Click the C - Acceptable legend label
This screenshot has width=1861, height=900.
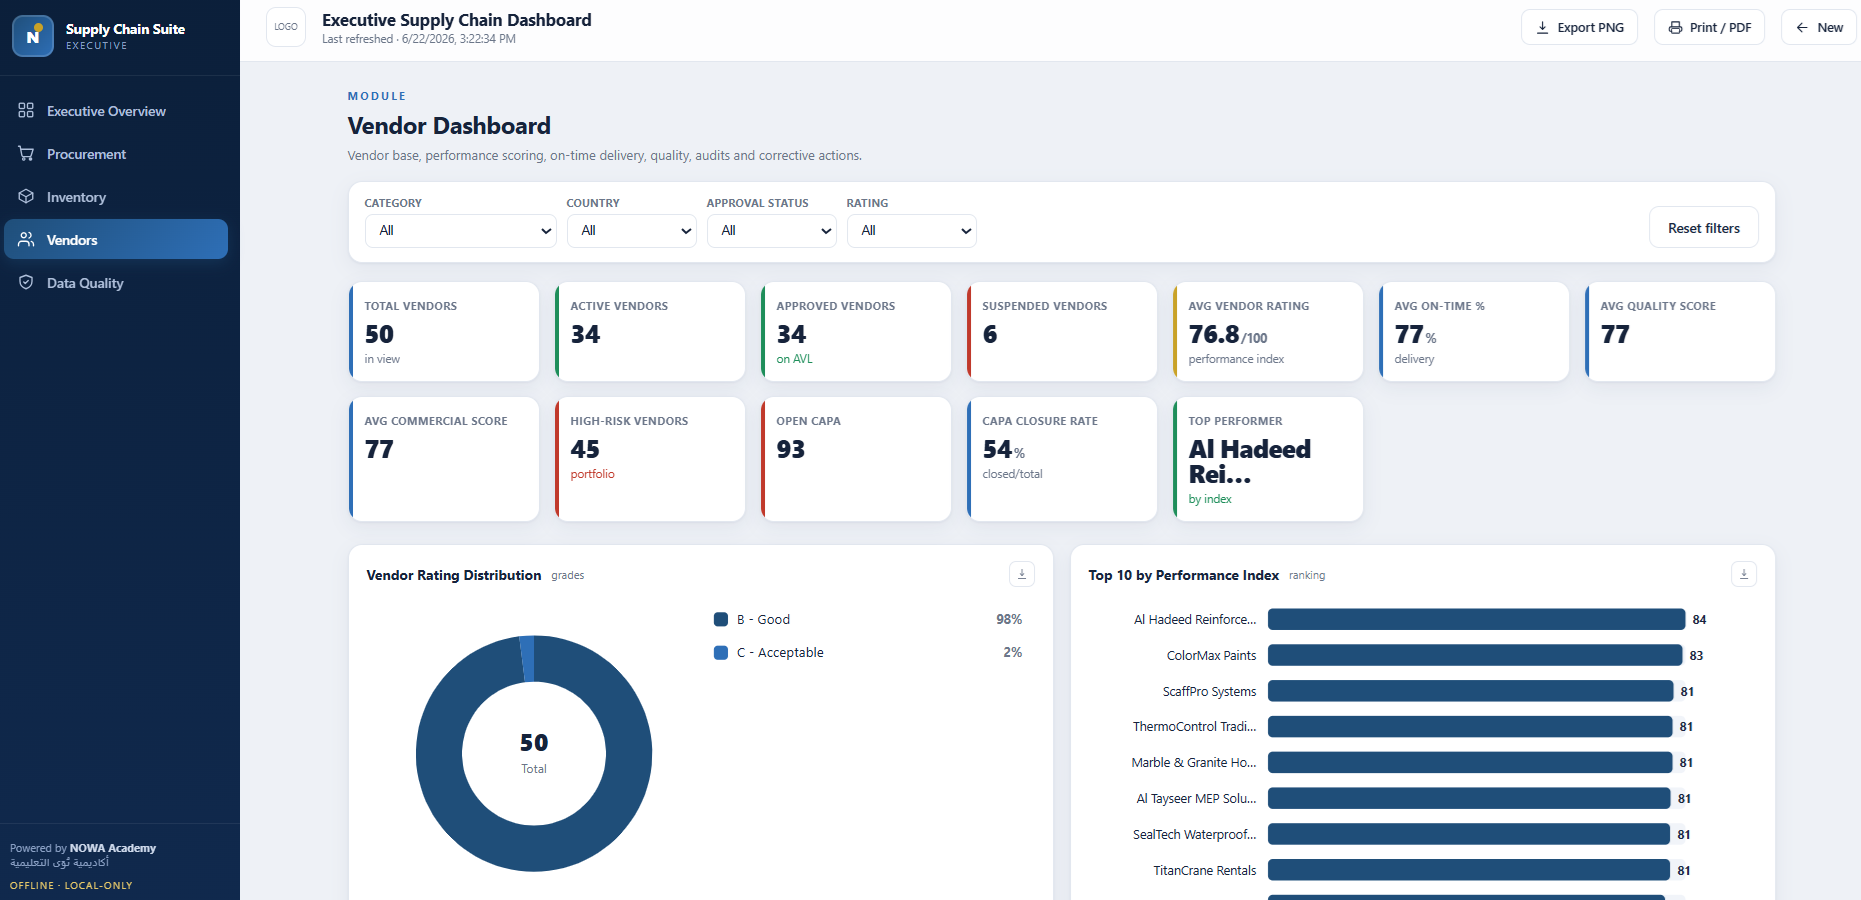(780, 652)
